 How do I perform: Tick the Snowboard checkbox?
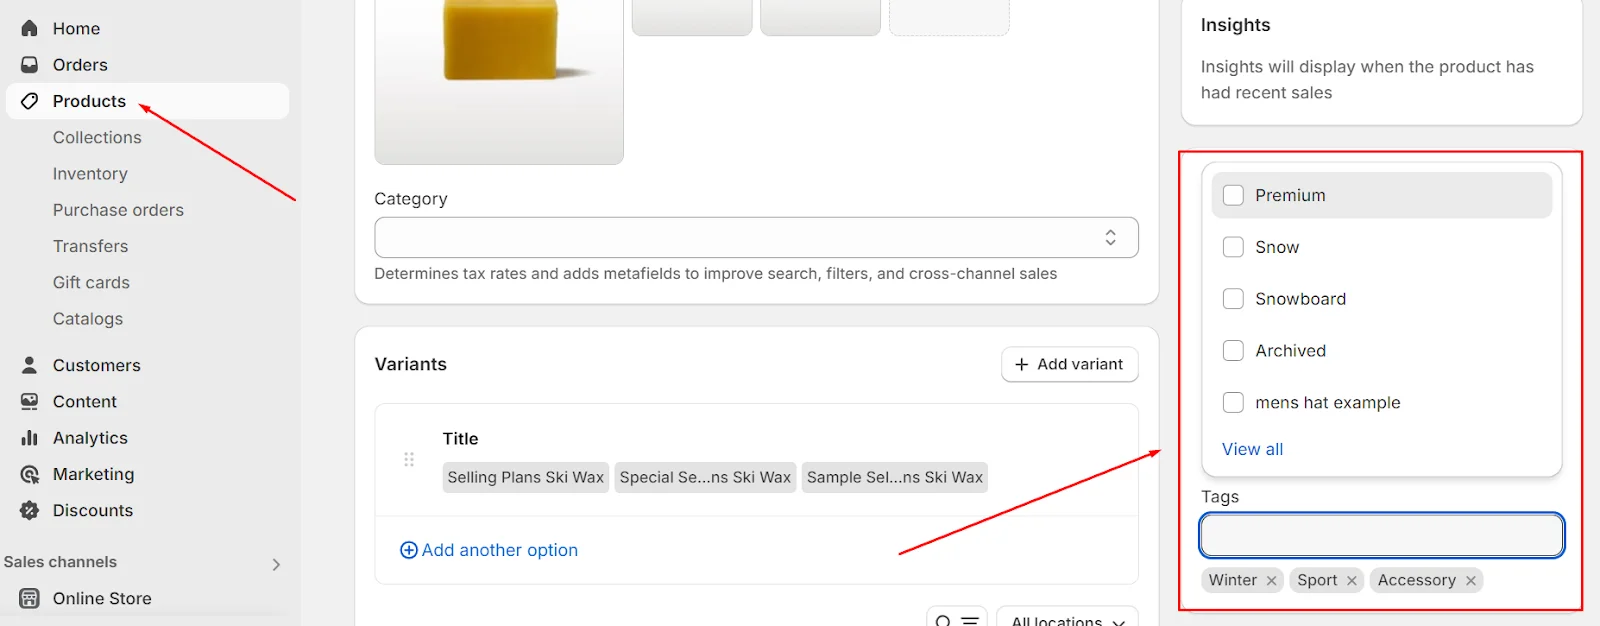point(1233,299)
